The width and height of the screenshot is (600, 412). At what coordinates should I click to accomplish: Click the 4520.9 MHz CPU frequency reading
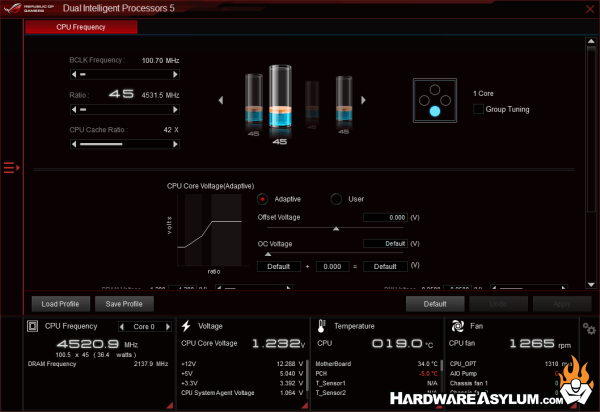point(97,344)
